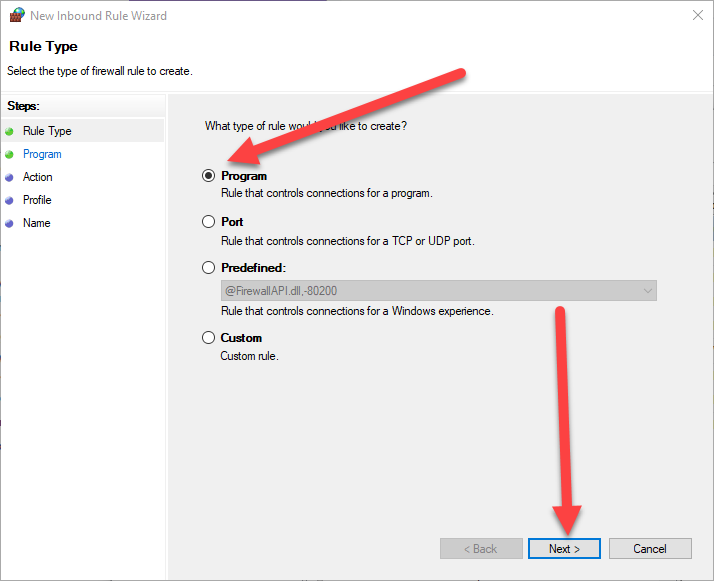This screenshot has width=714, height=581.
Task: Select the Program radio button
Action: 208,176
